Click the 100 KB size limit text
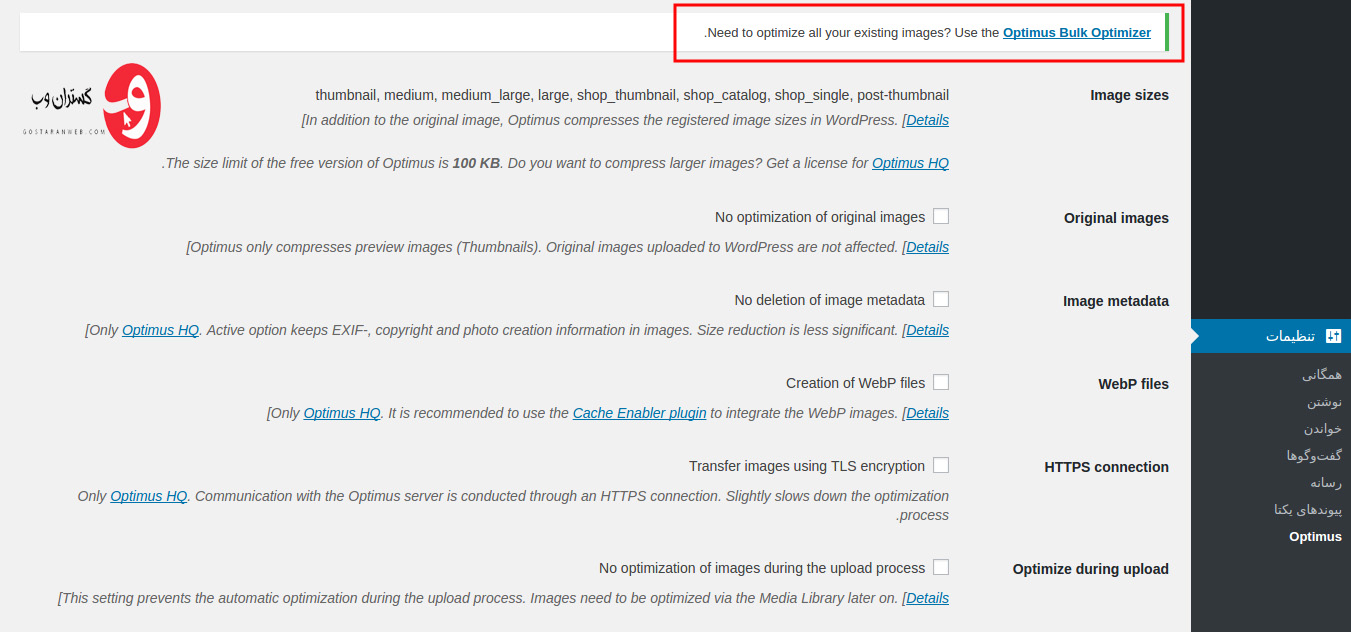This screenshot has width=1351, height=632. (476, 163)
